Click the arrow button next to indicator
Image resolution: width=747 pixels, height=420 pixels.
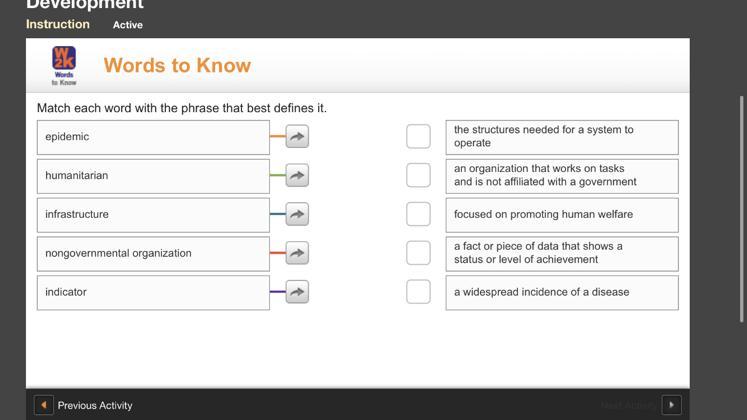(297, 292)
